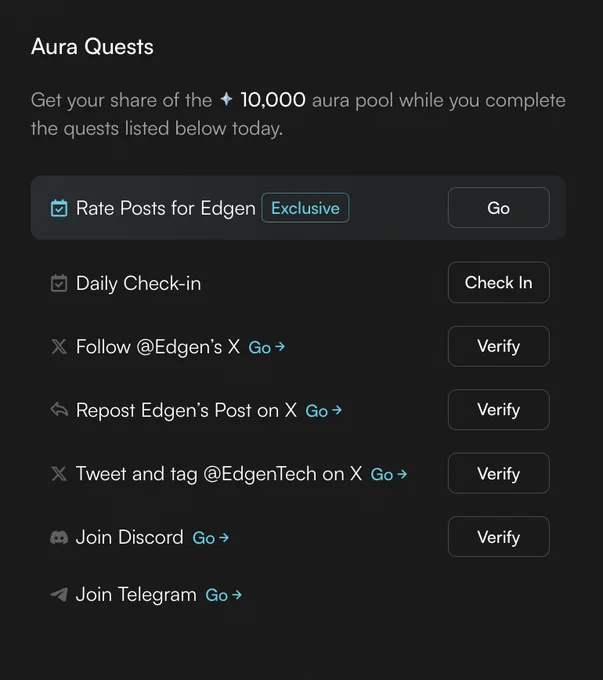
Task: Open the Join Discord Go link
Action: pyautogui.click(x=210, y=538)
